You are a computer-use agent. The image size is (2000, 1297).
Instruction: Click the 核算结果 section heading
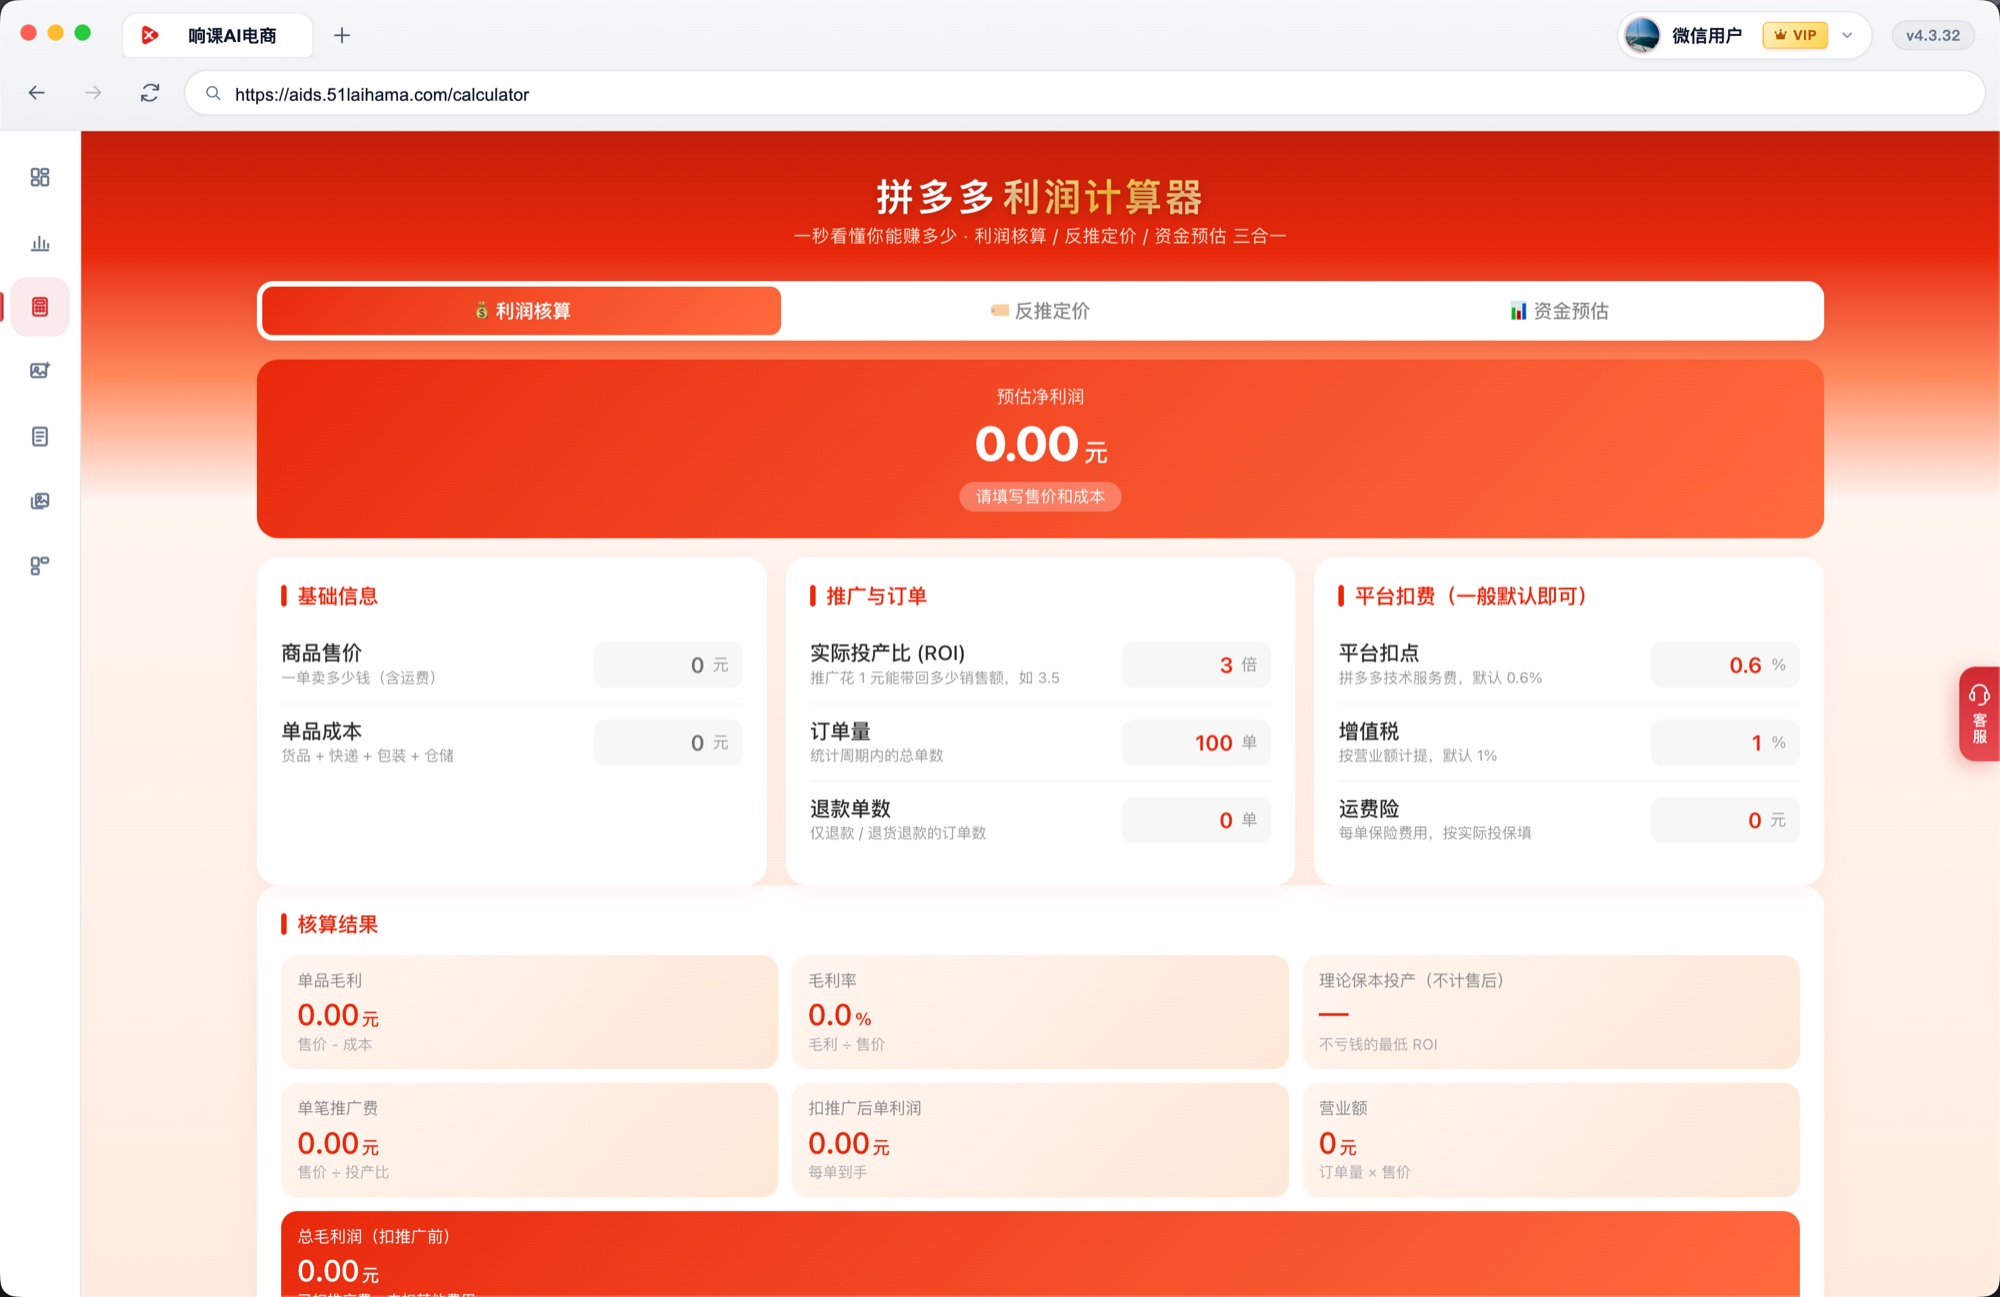pos(337,924)
